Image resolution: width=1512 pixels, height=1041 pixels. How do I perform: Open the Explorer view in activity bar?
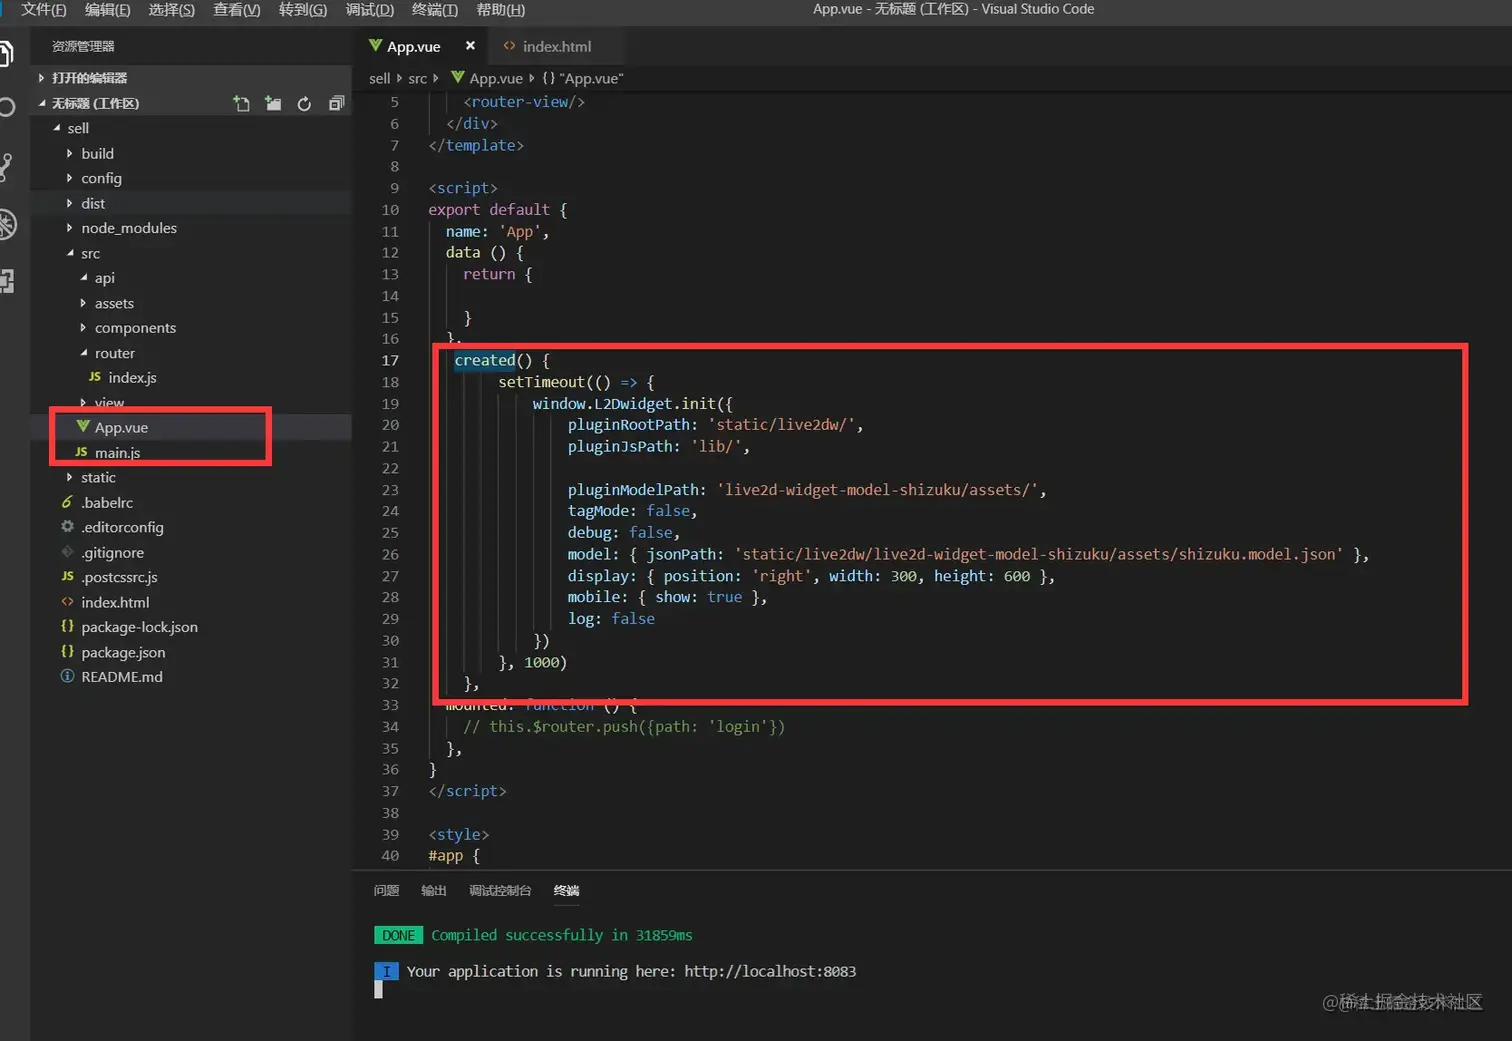[6, 53]
